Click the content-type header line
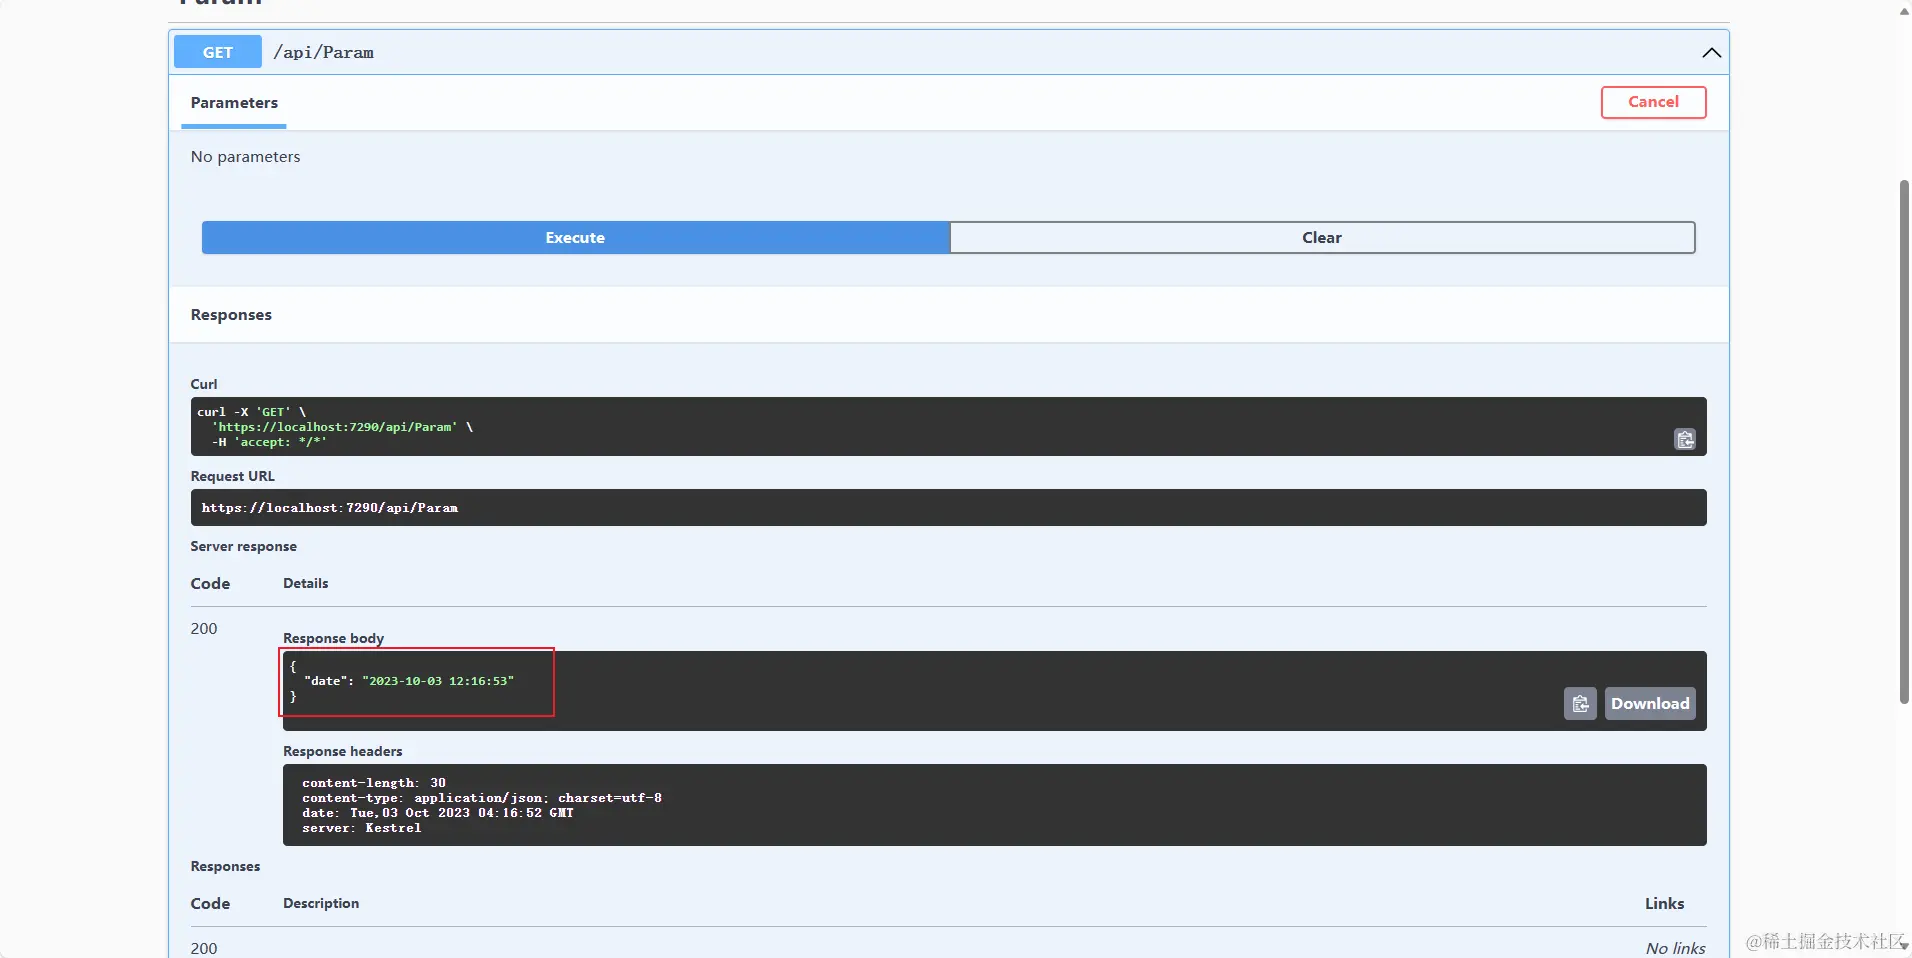Image resolution: width=1912 pixels, height=958 pixels. 482,798
